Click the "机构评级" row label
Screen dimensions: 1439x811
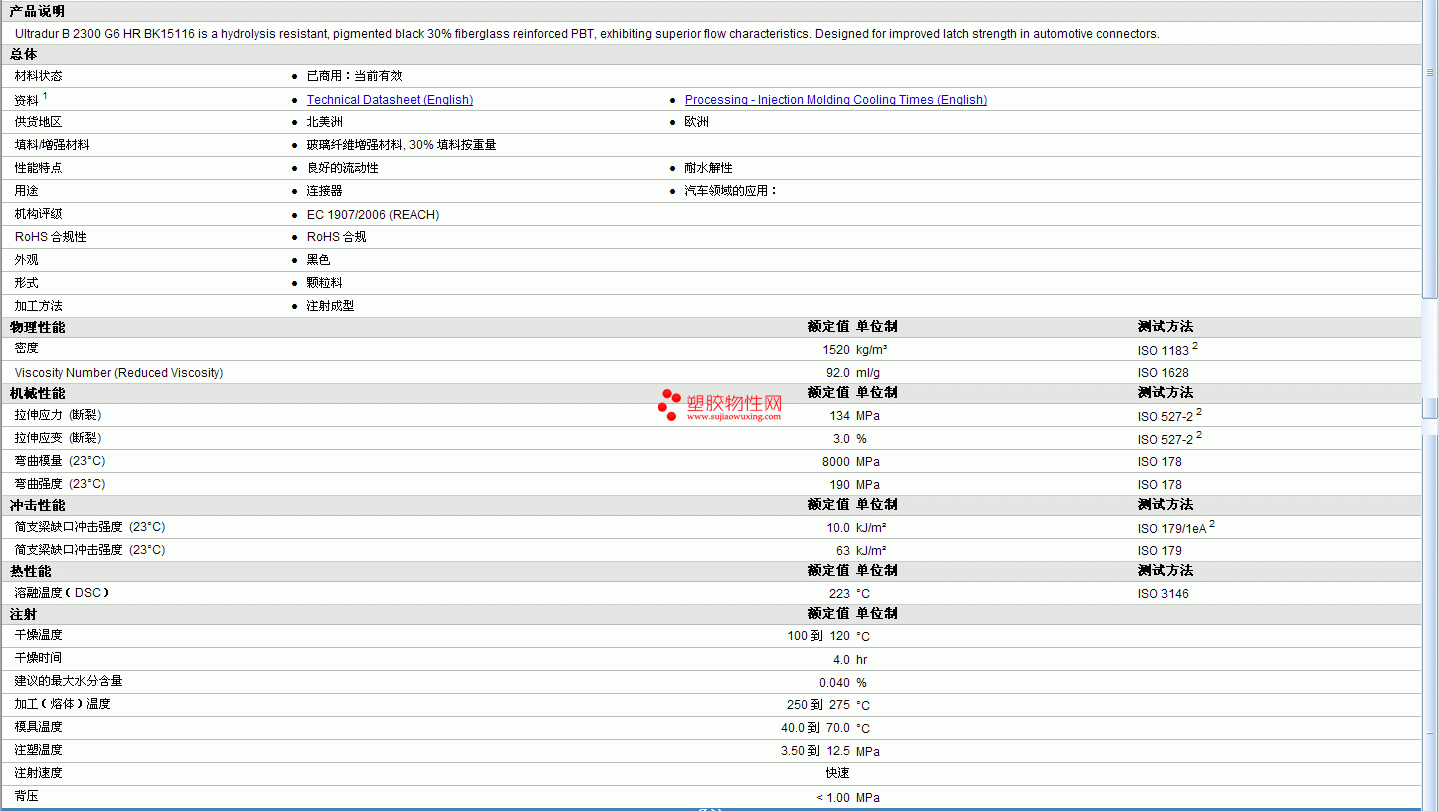click(x=38, y=214)
